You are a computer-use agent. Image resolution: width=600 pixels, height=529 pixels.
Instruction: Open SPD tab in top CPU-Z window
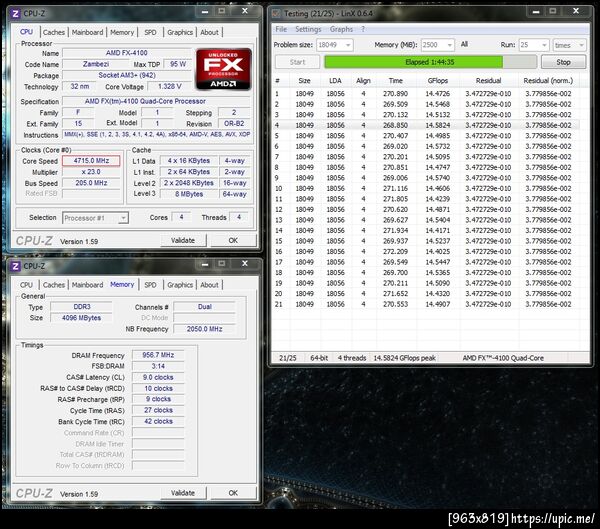[150, 33]
